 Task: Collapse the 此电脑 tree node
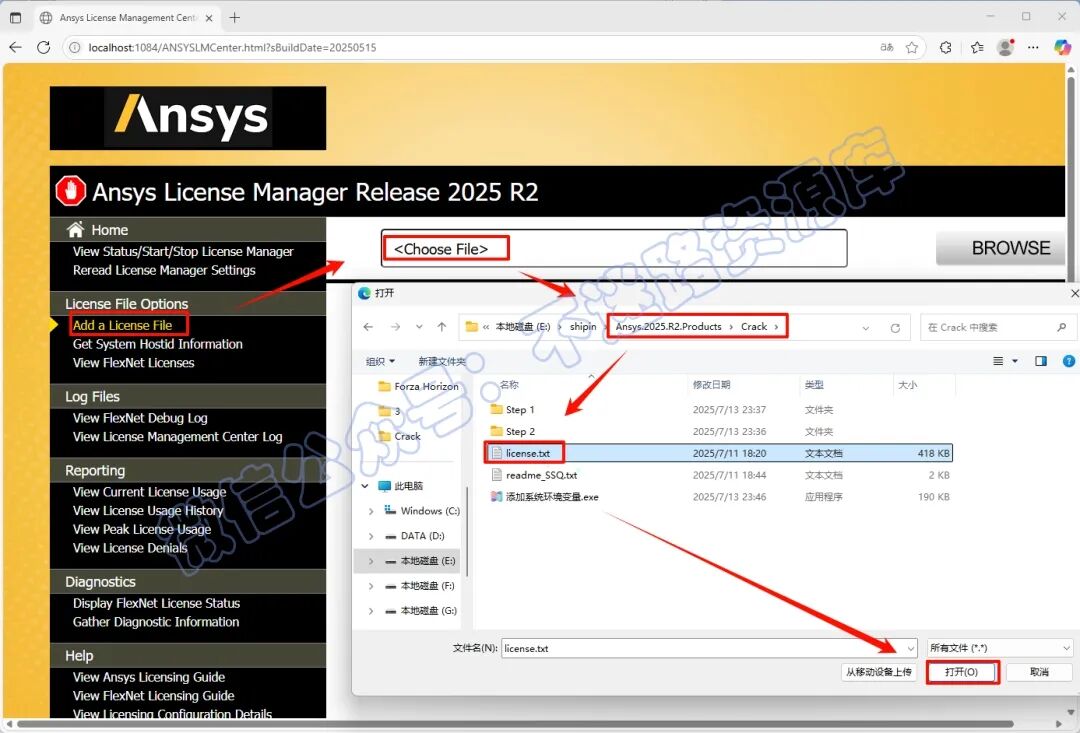pyautogui.click(x=365, y=486)
